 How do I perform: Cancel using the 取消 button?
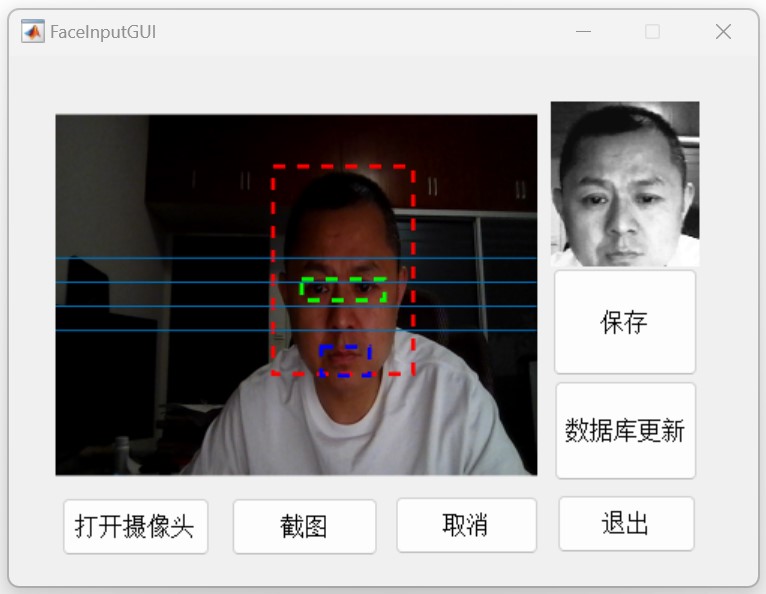click(x=467, y=525)
